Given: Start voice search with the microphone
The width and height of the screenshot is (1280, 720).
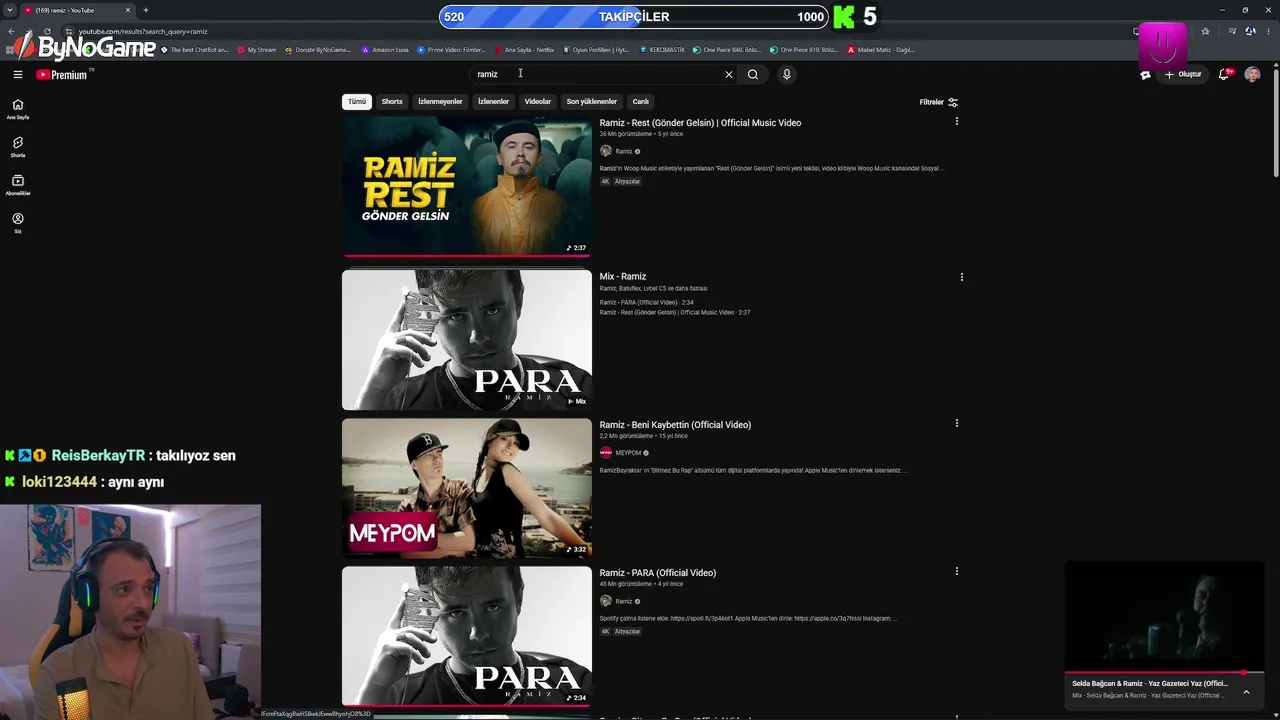Looking at the screenshot, I should pyautogui.click(x=787, y=74).
